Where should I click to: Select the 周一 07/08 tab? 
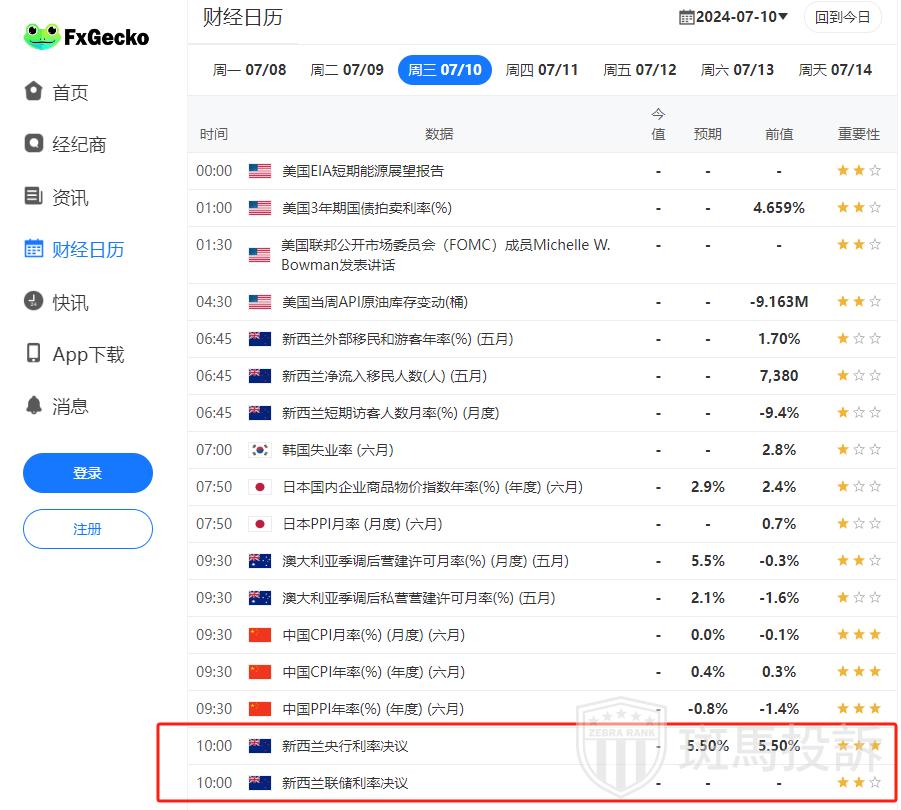249,70
